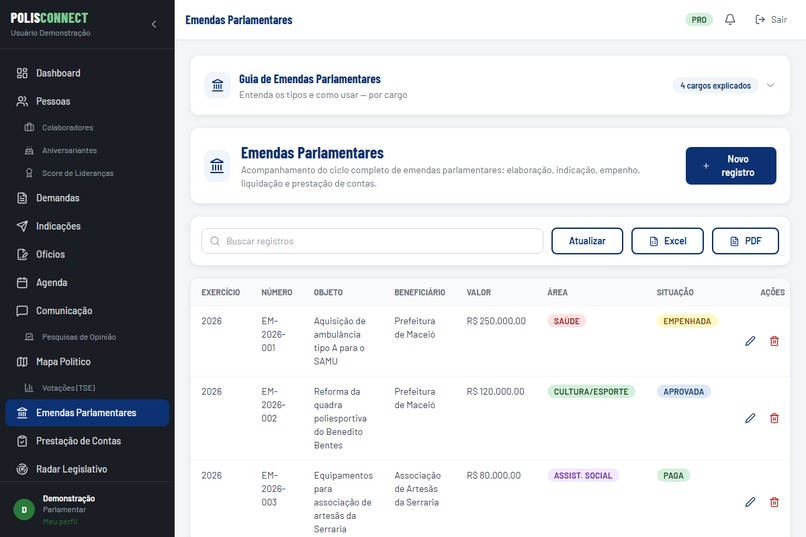
Task: Focus the Buscar registros search field
Action: 372,241
